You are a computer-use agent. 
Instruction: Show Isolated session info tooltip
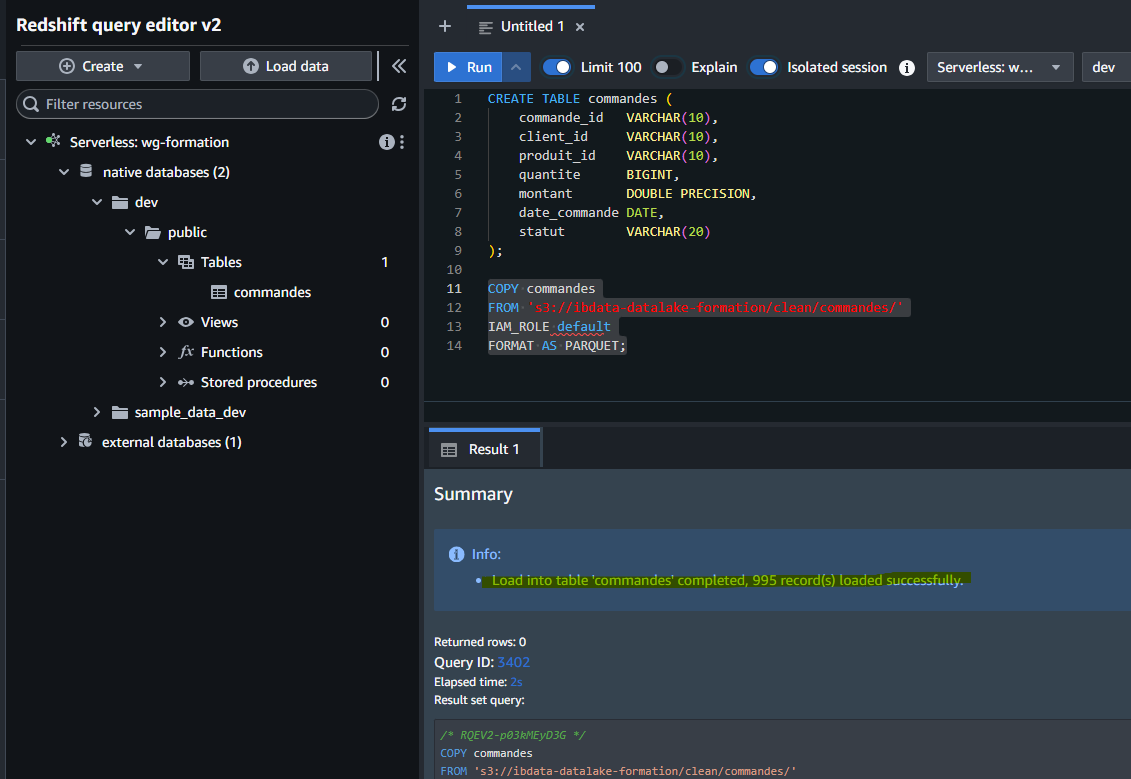[907, 68]
